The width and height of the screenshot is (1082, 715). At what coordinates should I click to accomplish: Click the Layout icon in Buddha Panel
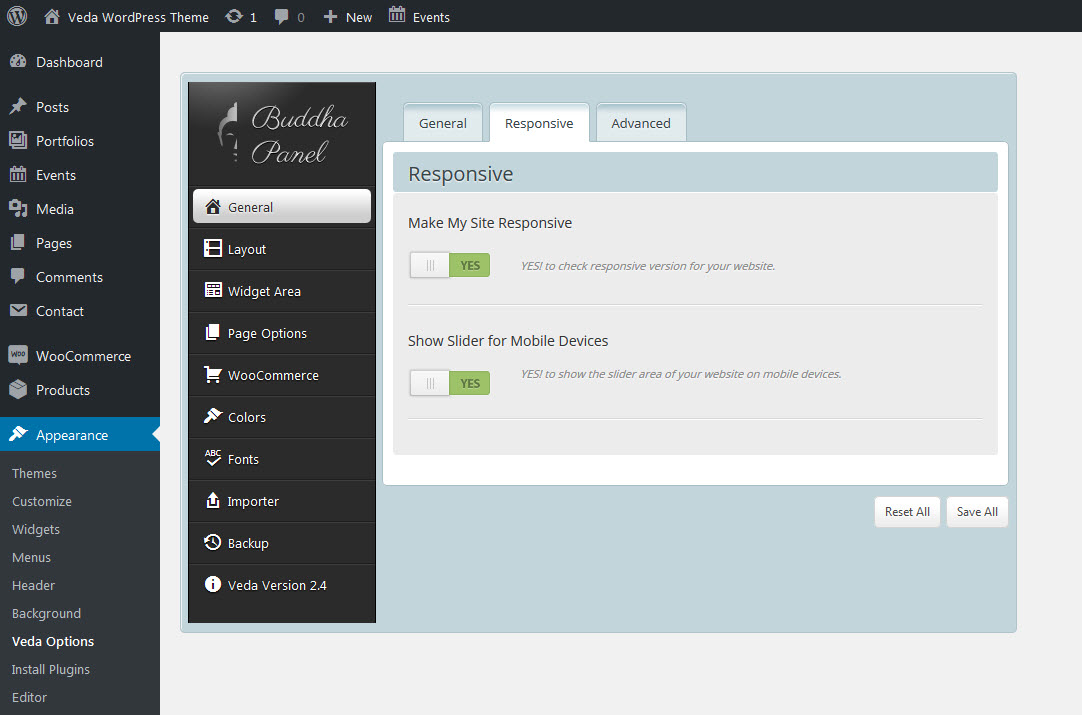pyautogui.click(x=213, y=248)
